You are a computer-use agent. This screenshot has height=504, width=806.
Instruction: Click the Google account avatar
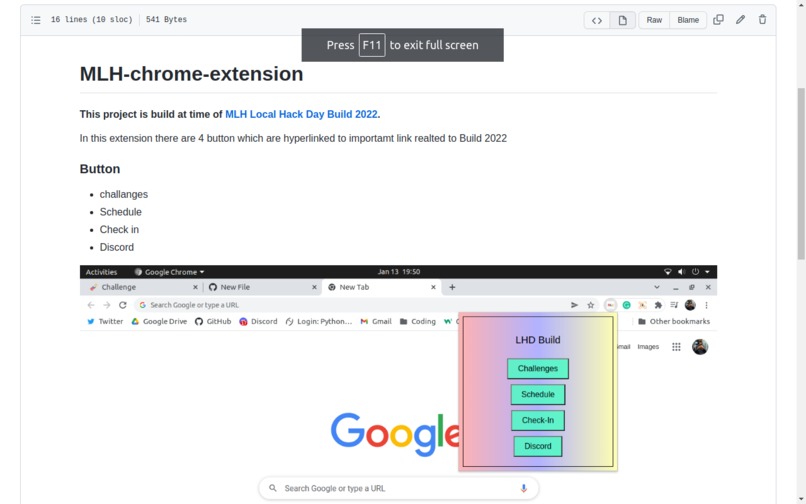pos(700,347)
